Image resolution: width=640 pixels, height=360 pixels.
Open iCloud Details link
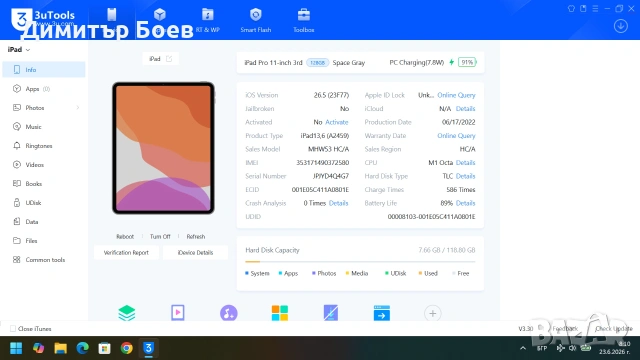[x=465, y=109]
